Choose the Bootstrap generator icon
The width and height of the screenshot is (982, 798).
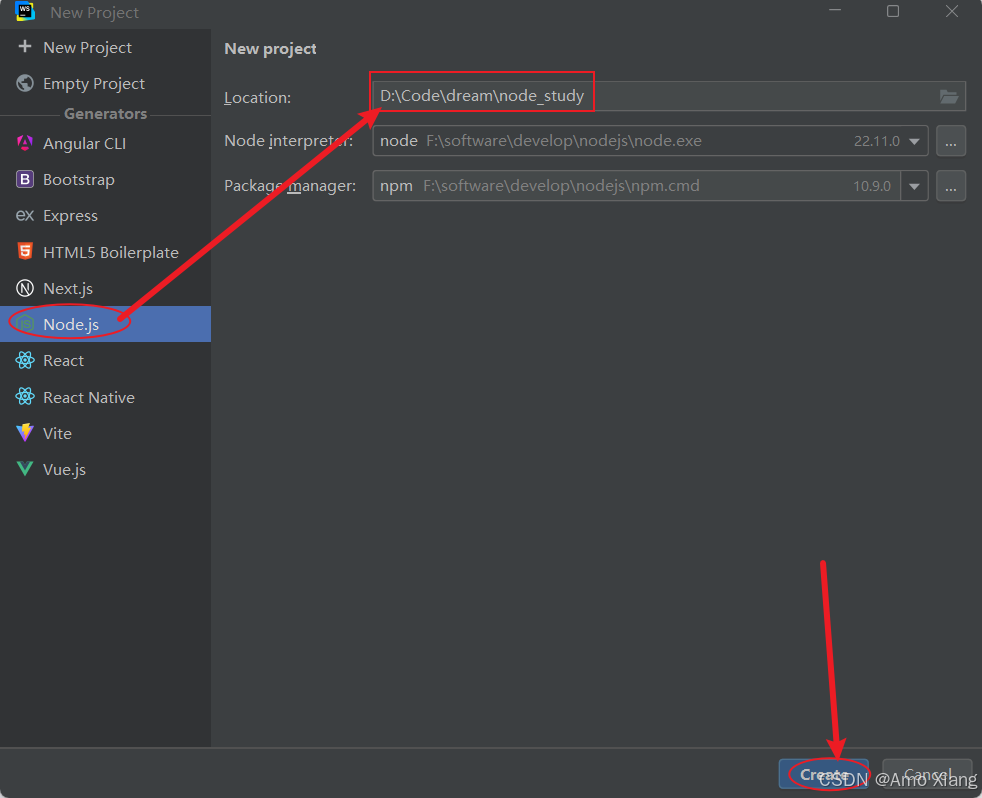(24, 179)
